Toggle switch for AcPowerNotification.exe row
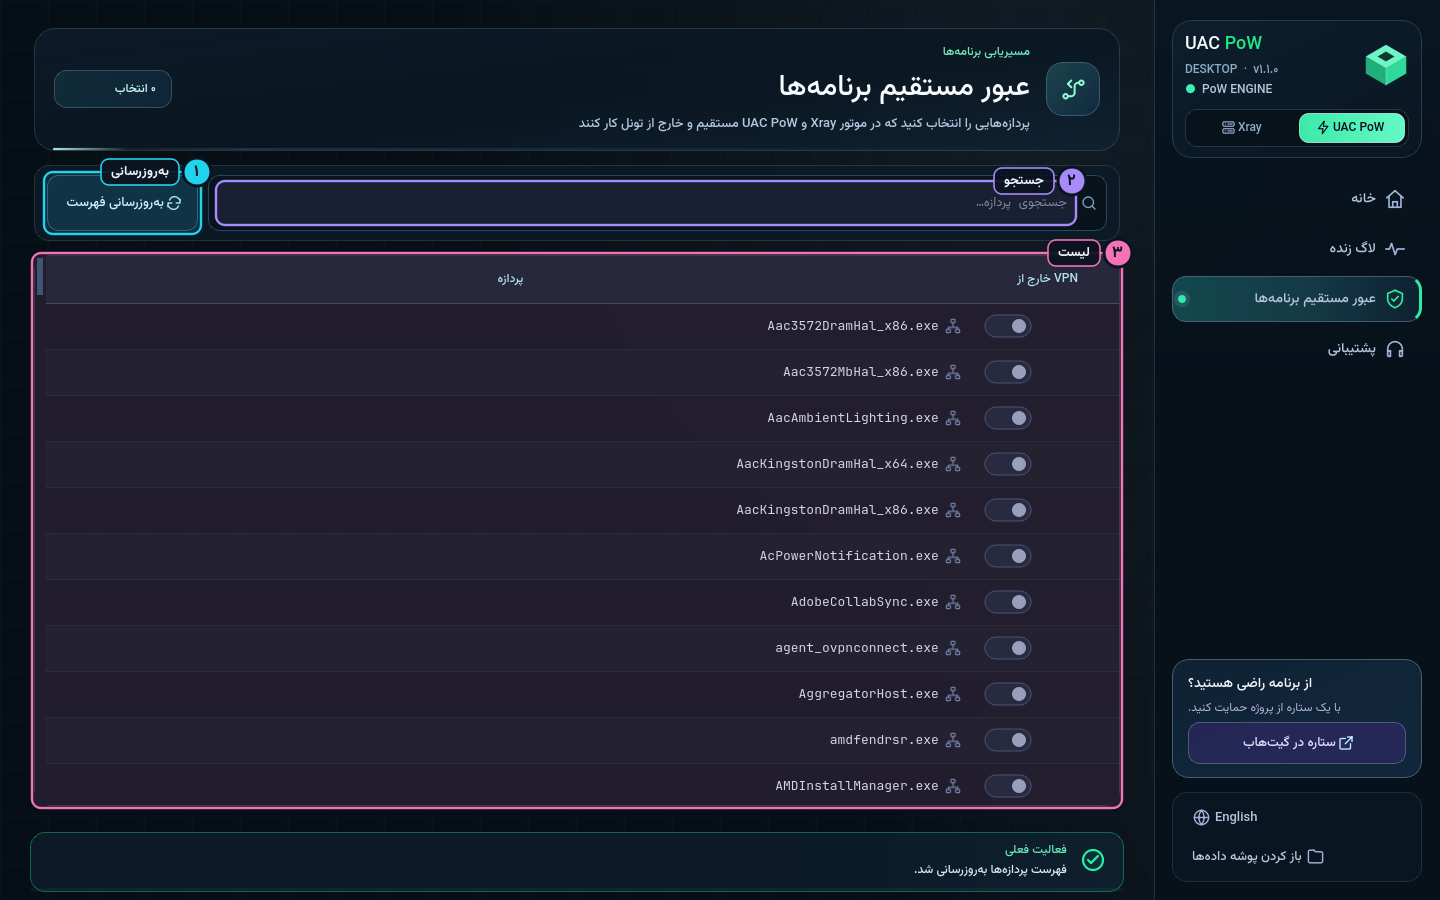 pyautogui.click(x=1008, y=556)
